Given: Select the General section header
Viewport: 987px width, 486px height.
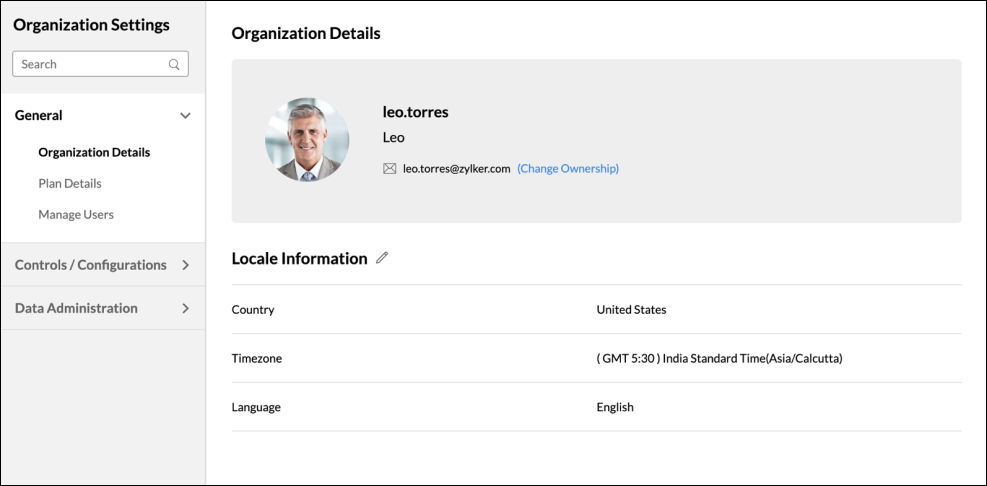Looking at the screenshot, I should (x=39, y=116).
